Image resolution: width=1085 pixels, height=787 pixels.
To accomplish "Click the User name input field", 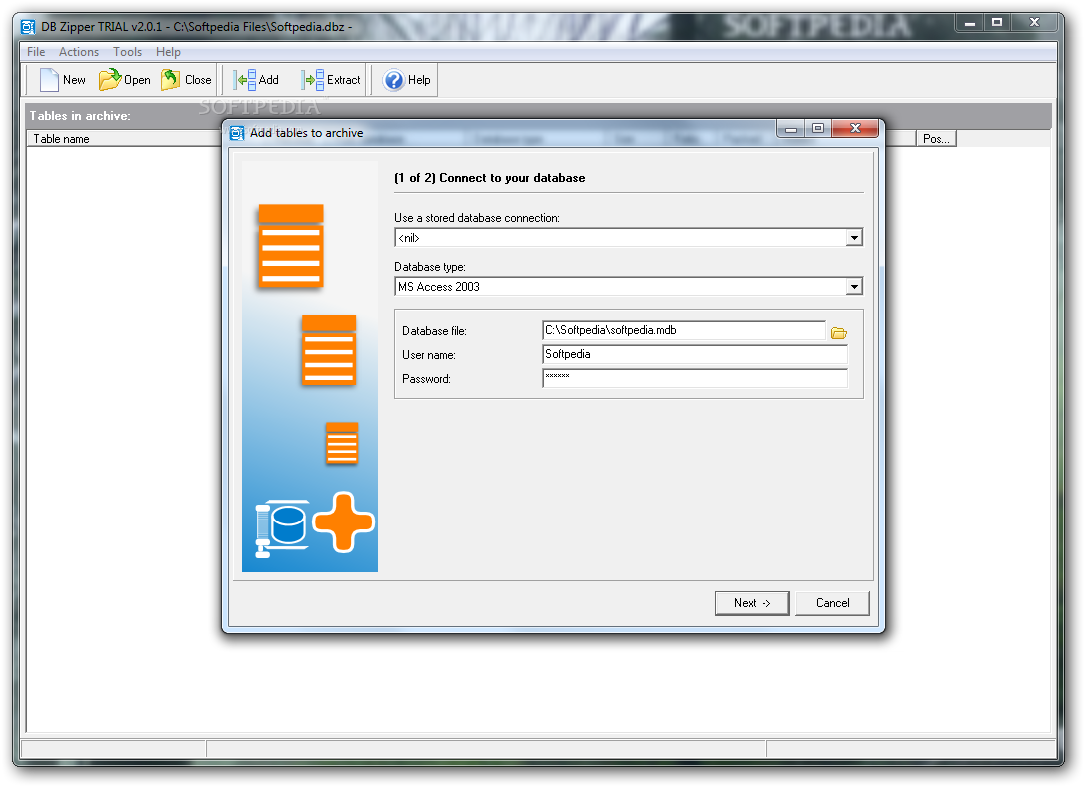I will tap(695, 354).
